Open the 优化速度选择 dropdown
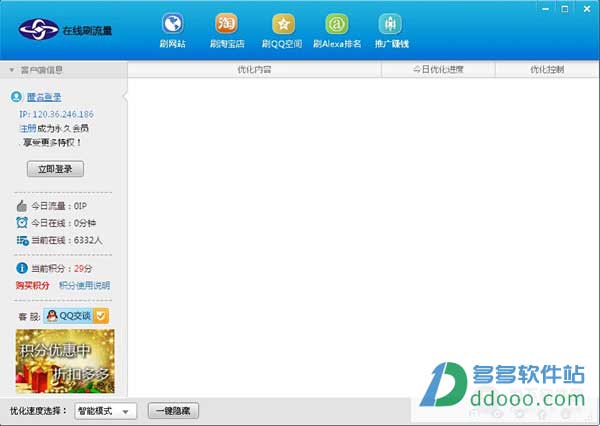 click(106, 411)
